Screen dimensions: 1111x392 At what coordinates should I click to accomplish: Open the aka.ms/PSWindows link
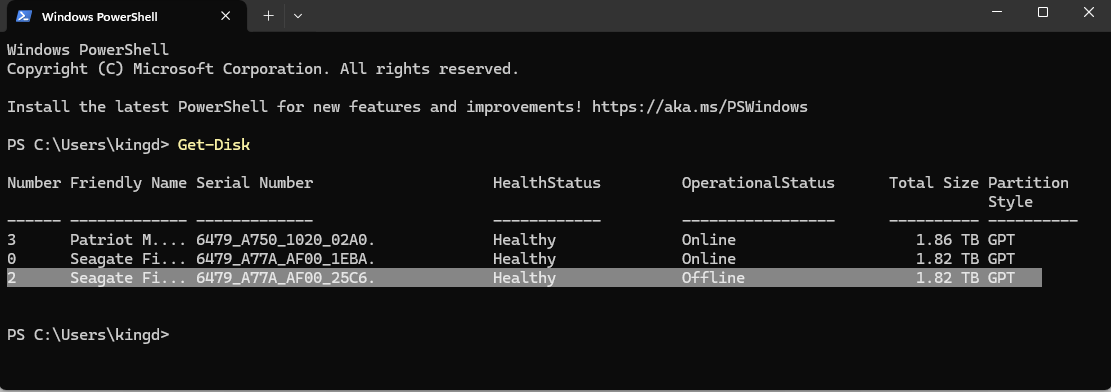(699, 107)
